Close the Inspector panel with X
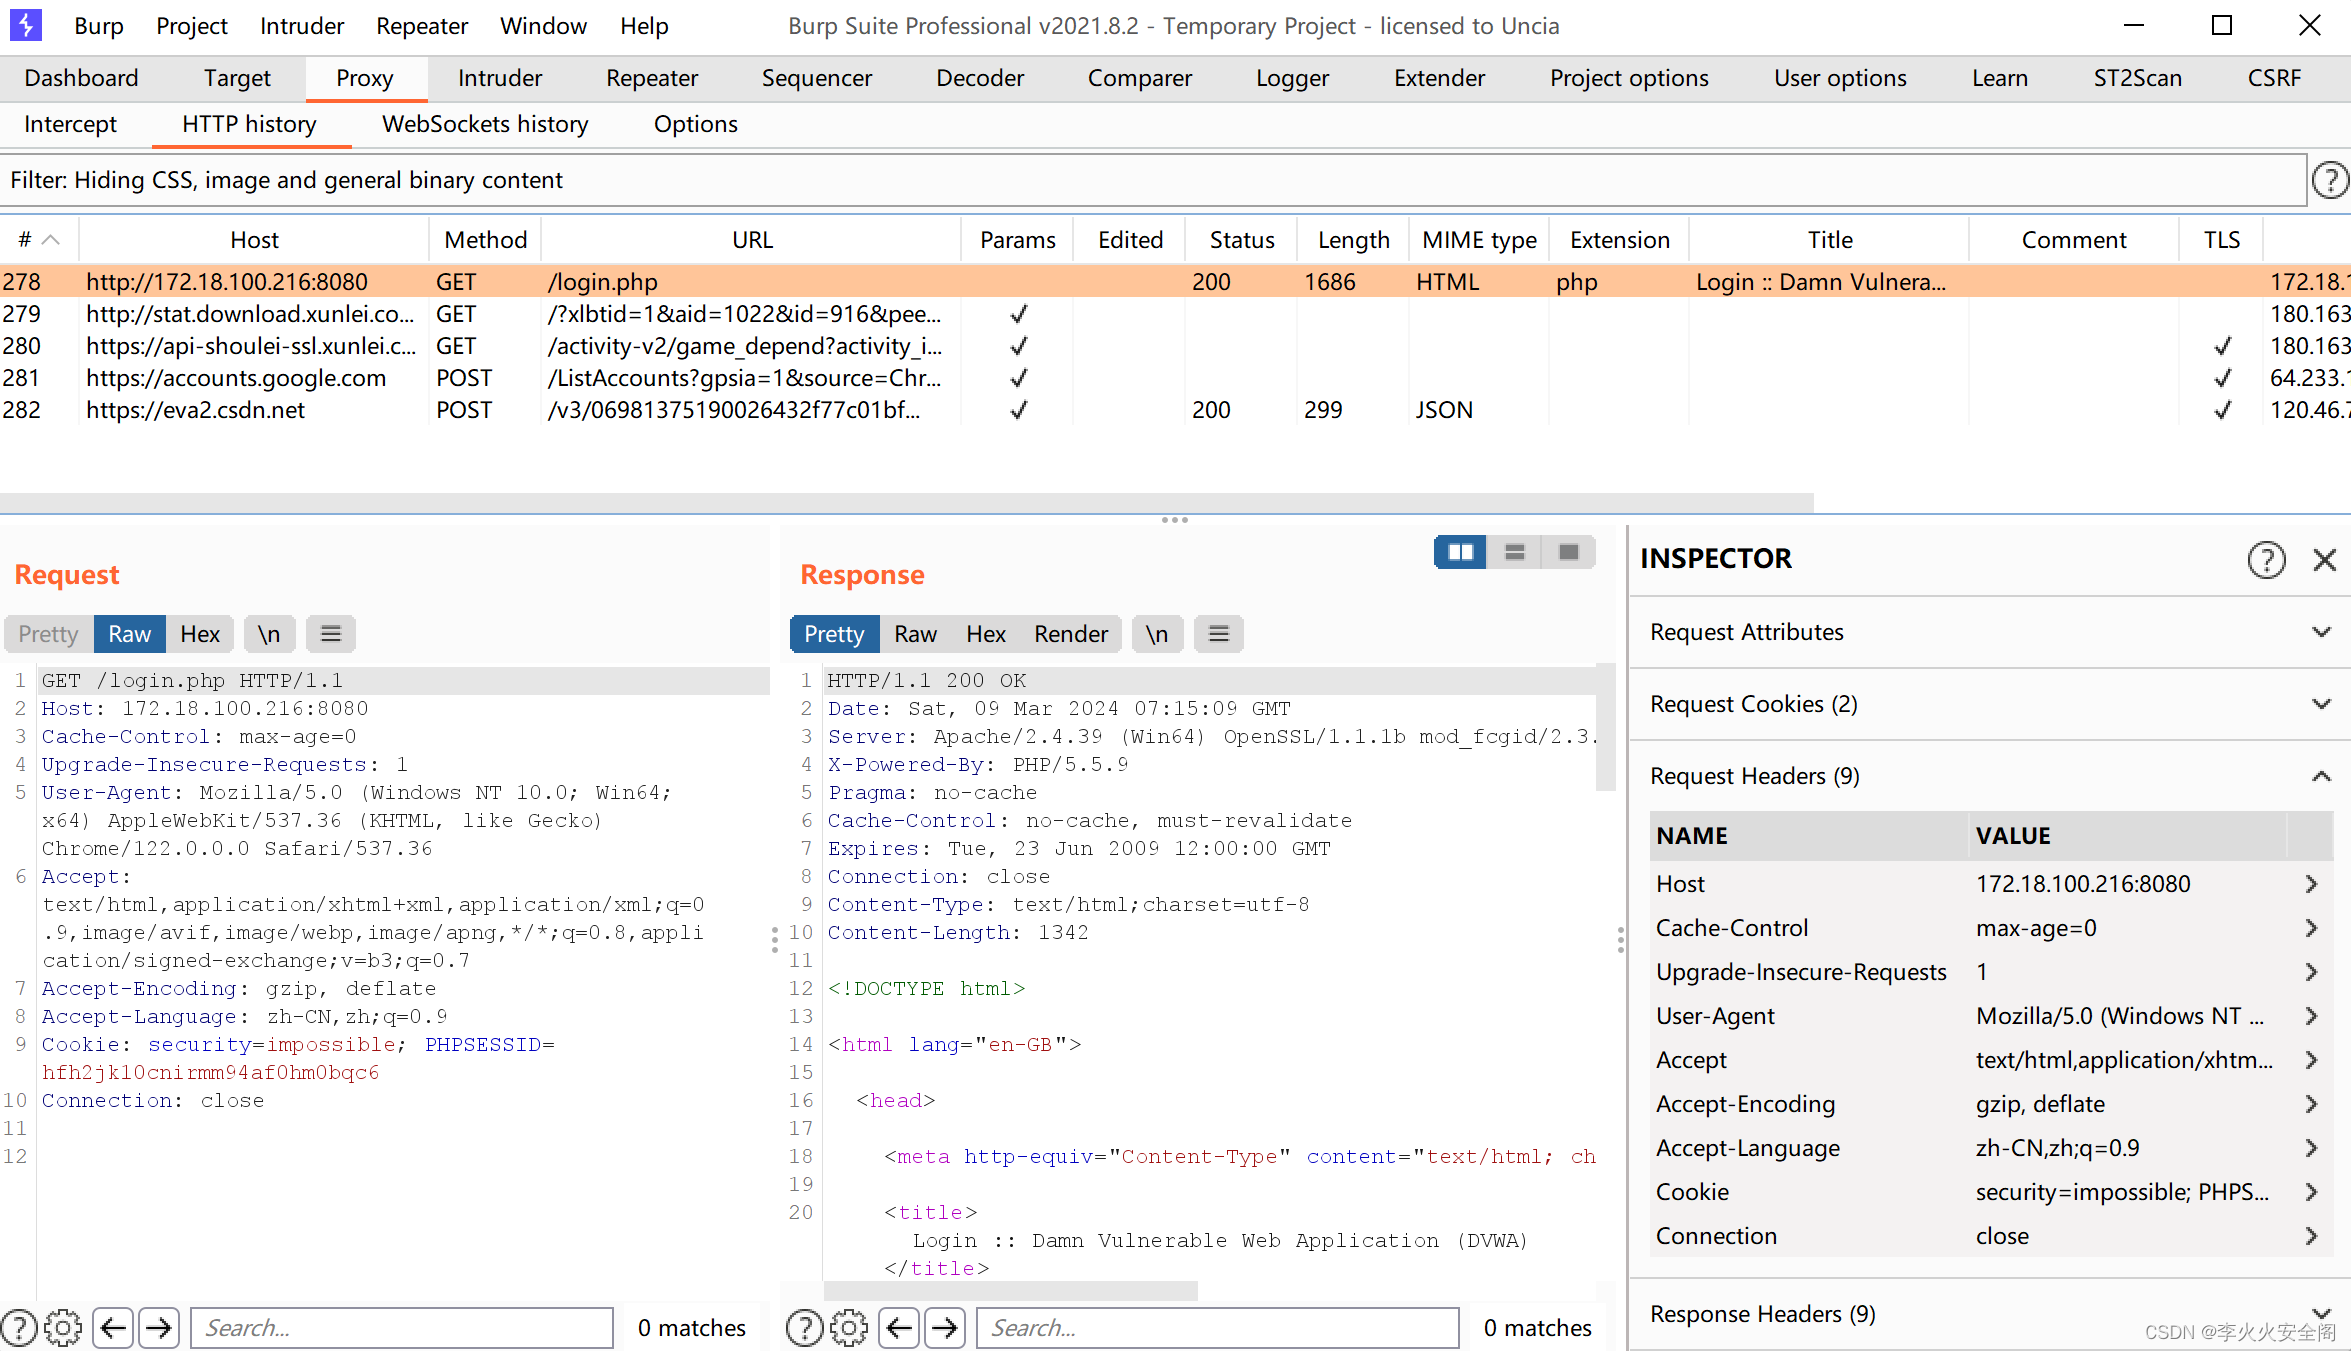Viewport: 2351px width, 1351px height. (2324, 560)
